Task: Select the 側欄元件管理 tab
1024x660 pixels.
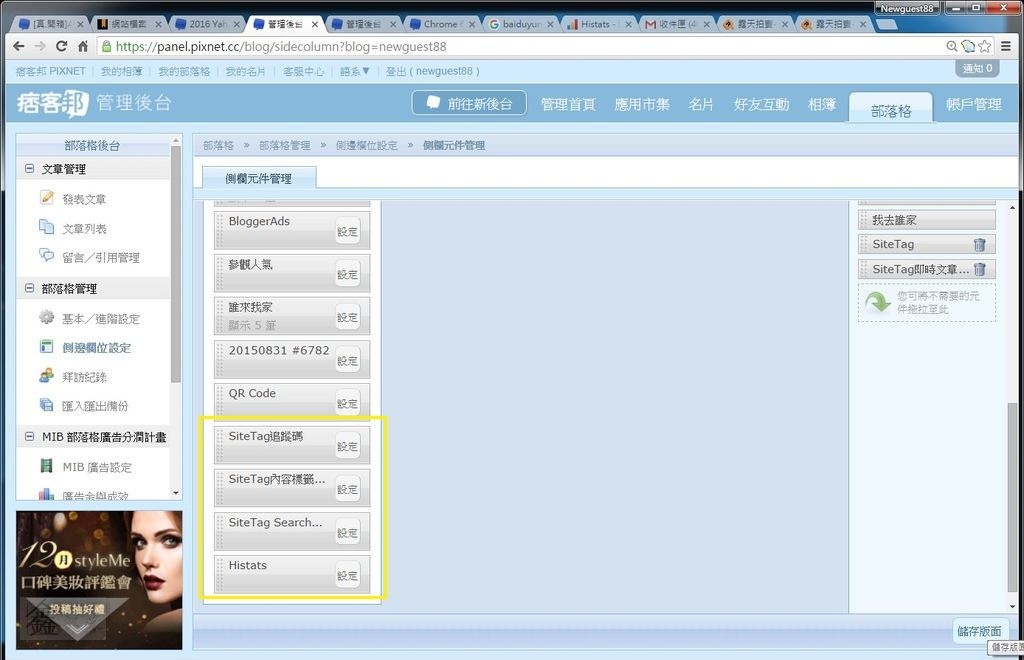Action: coord(259,178)
